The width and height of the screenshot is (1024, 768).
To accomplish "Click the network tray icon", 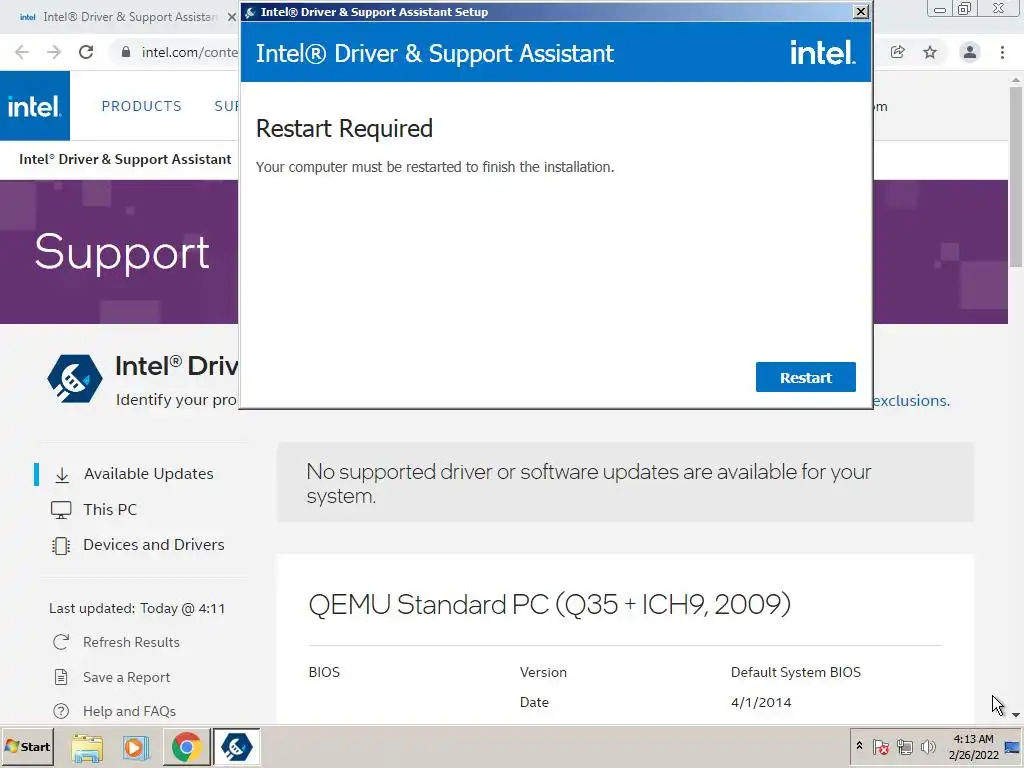I will click(x=904, y=746).
